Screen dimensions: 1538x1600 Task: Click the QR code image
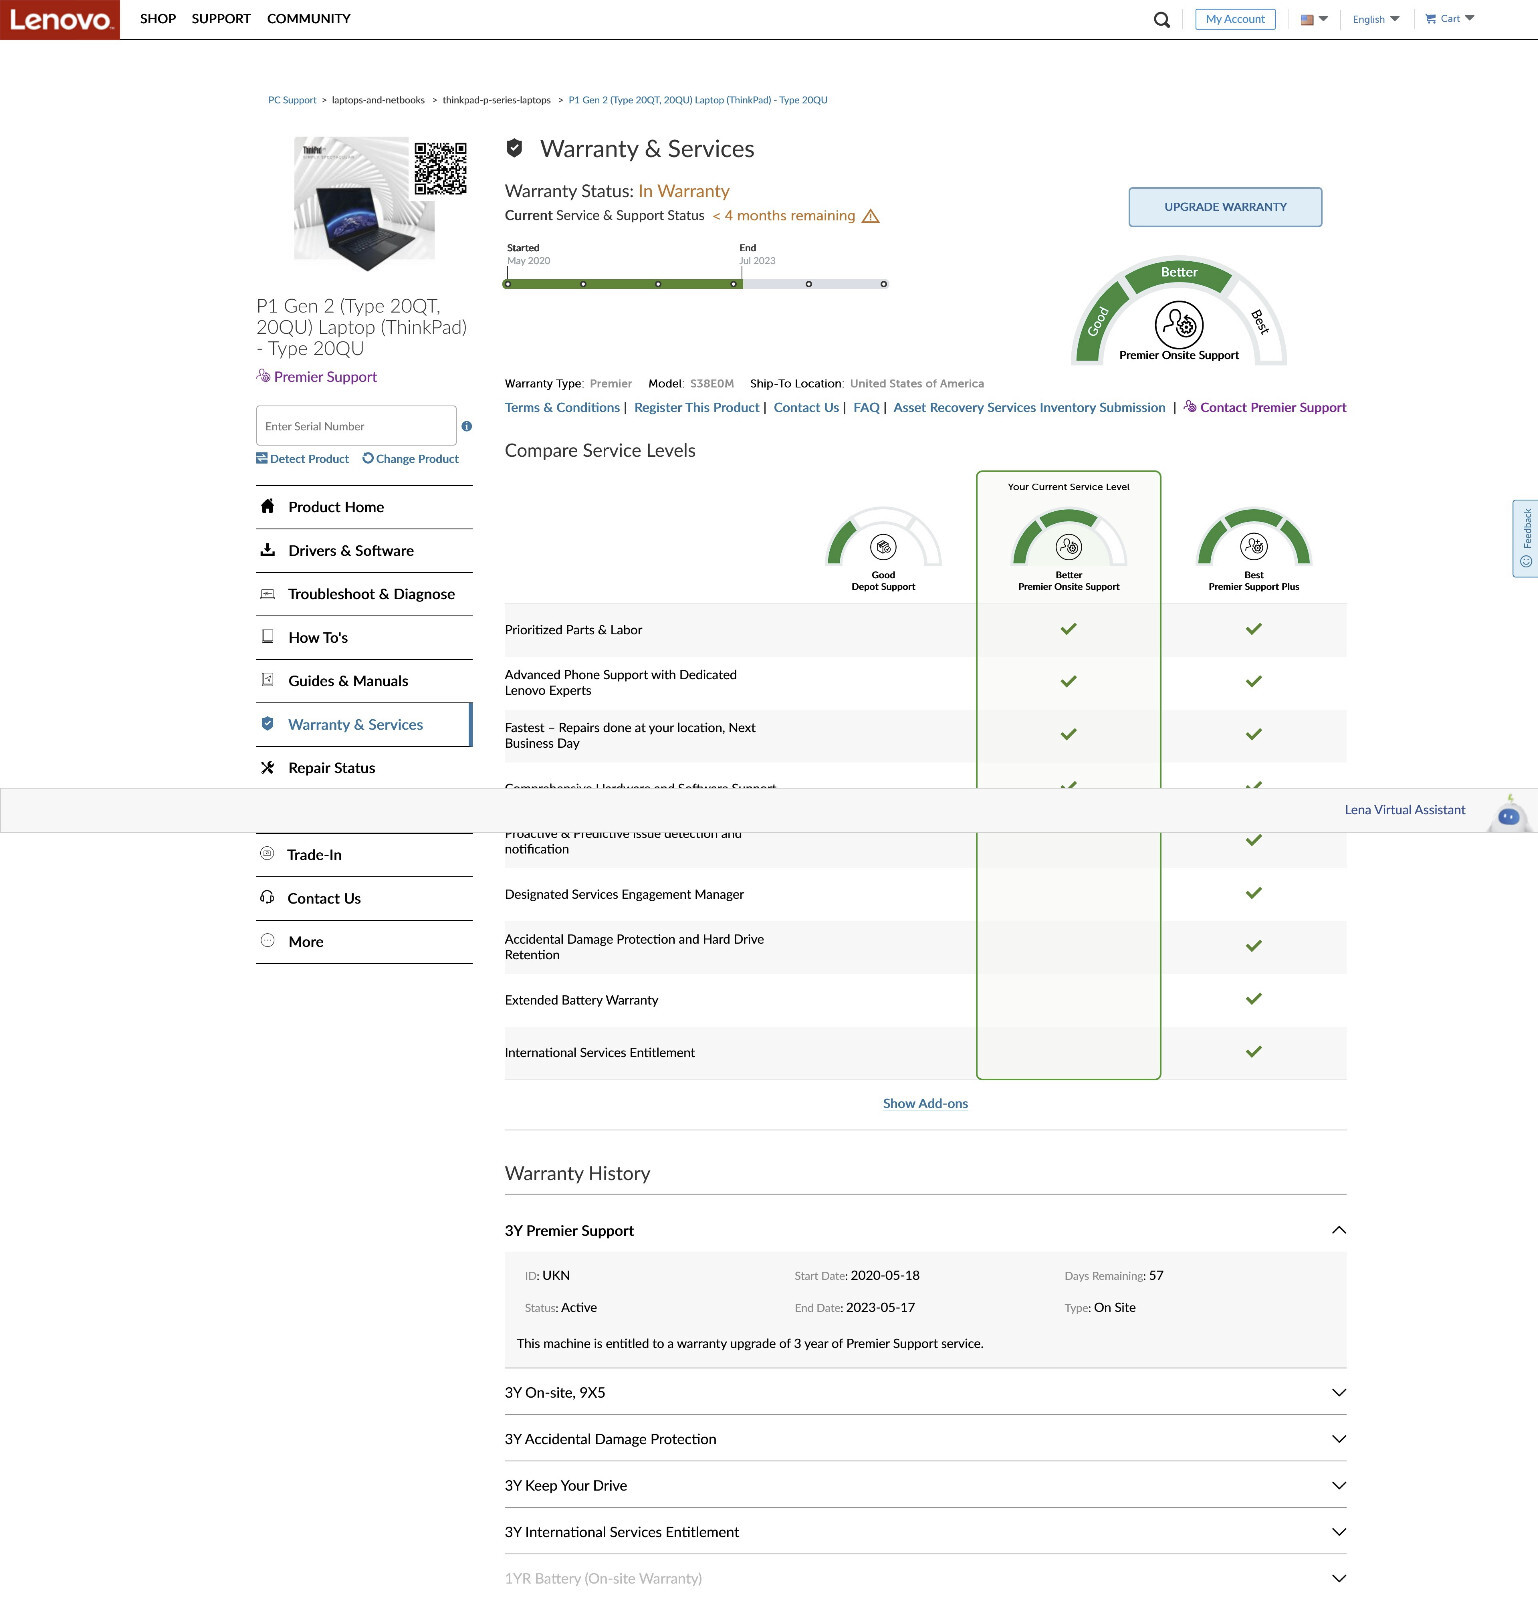(441, 168)
